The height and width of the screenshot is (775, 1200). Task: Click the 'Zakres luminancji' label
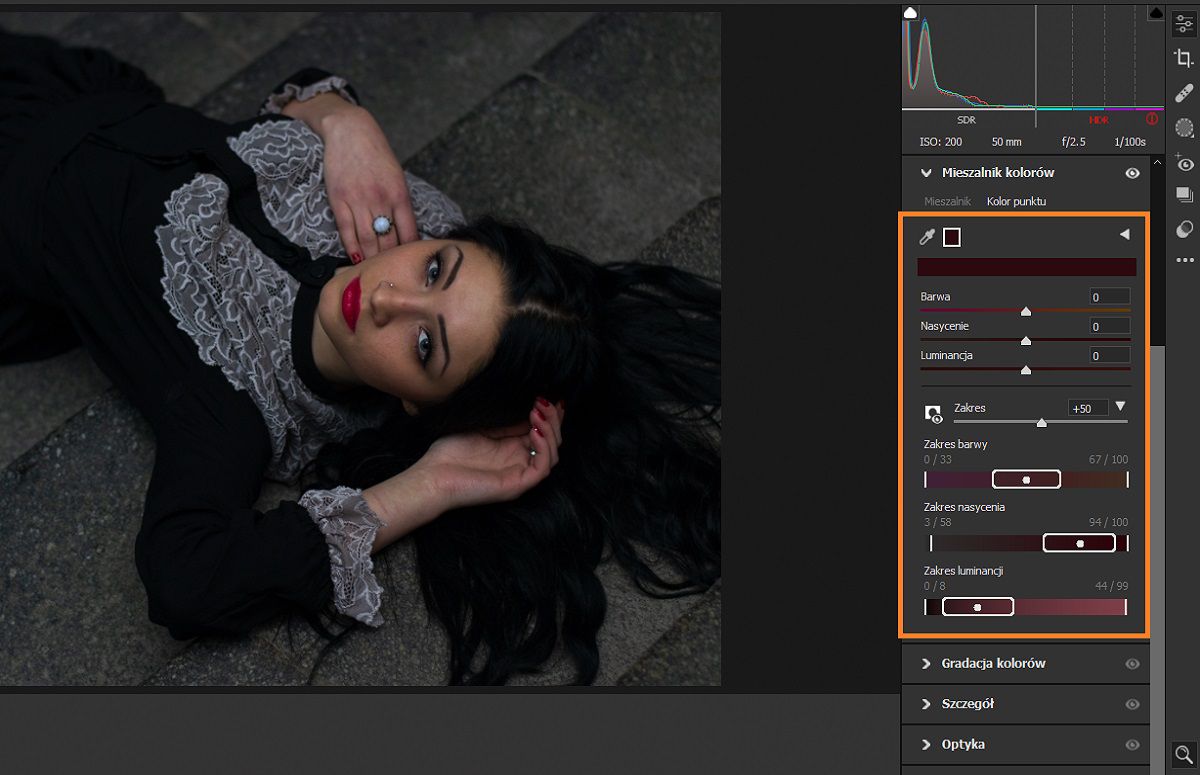(x=963, y=571)
